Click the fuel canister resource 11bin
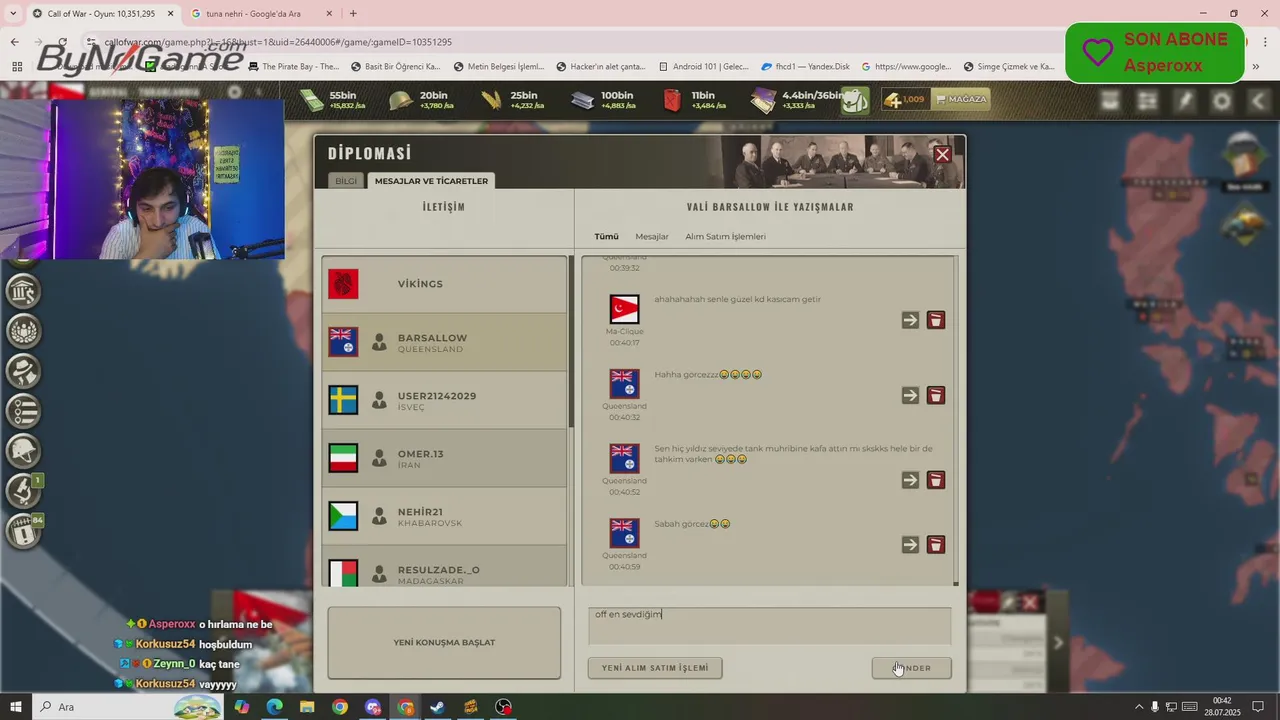 point(695,100)
